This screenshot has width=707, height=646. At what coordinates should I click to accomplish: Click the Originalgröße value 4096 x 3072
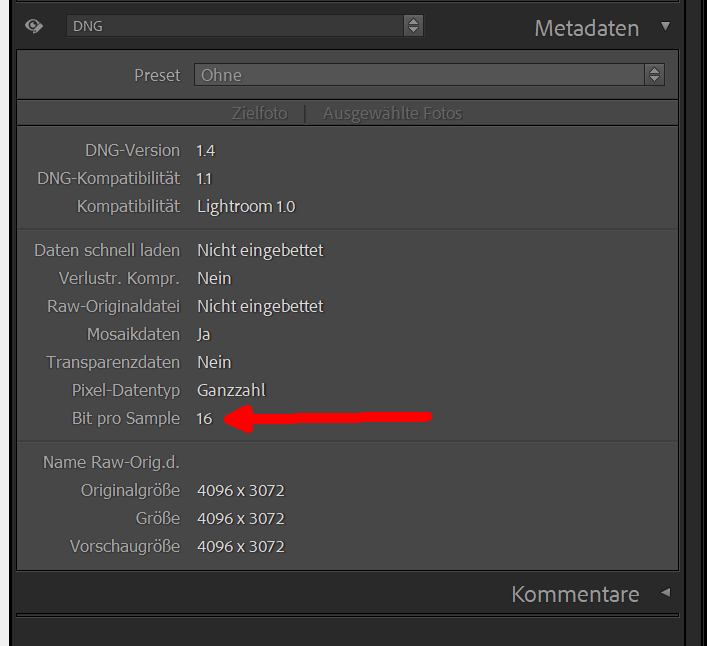click(x=241, y=490)
